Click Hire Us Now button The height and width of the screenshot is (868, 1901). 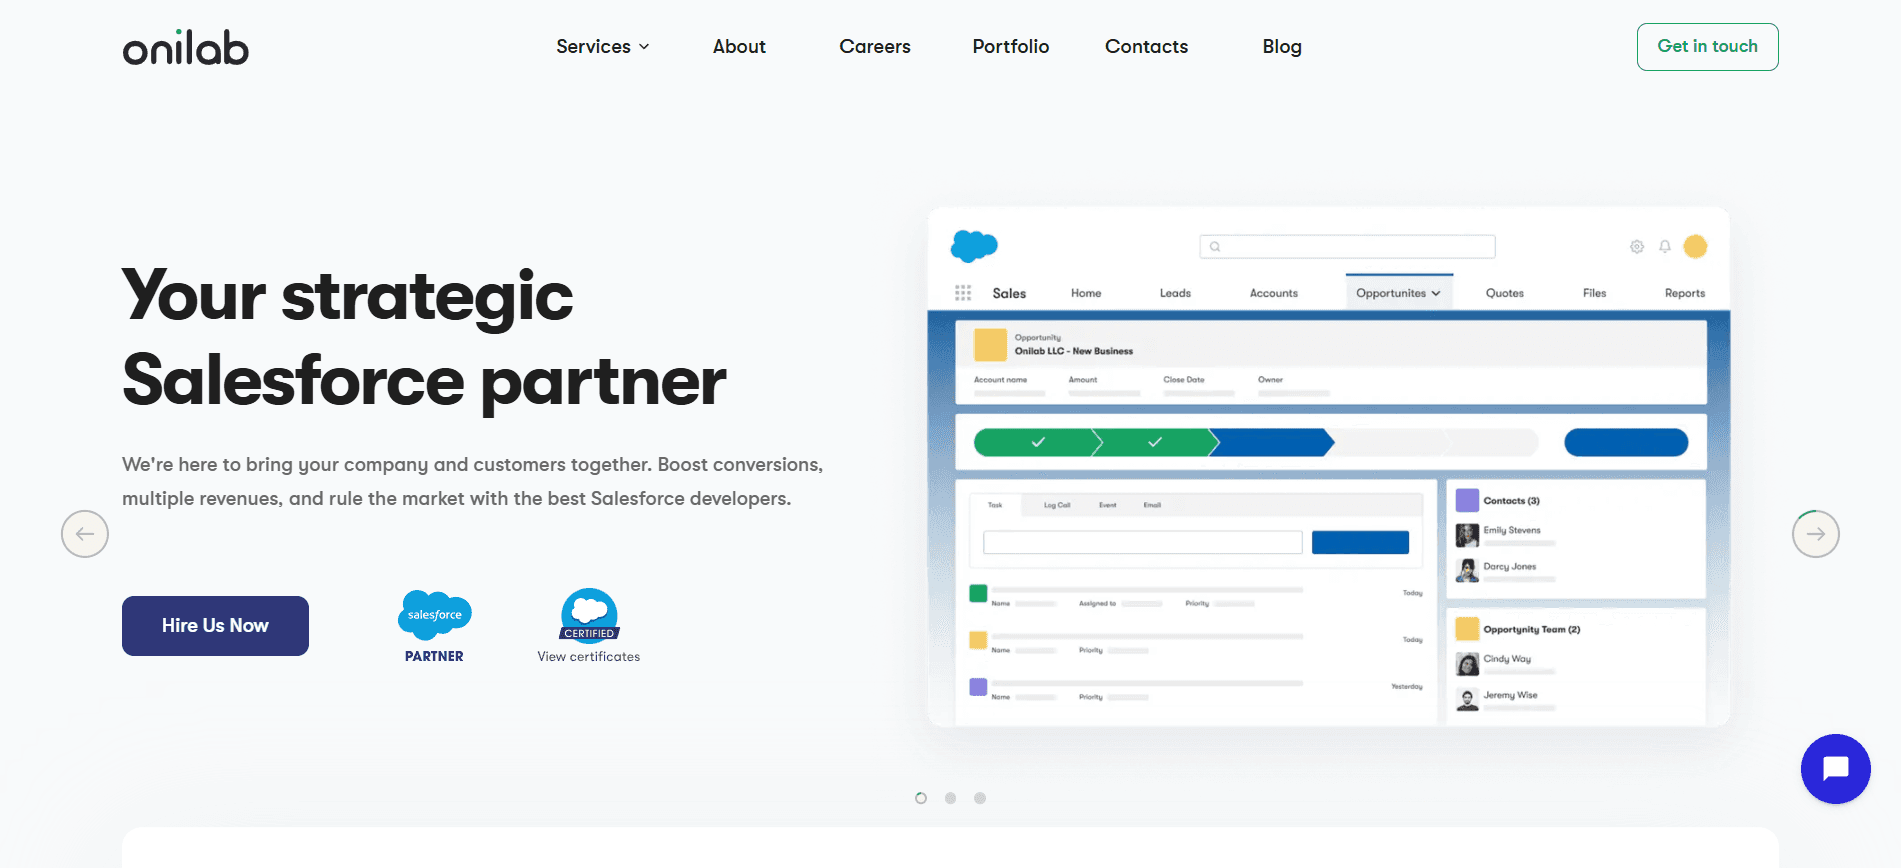215,626
